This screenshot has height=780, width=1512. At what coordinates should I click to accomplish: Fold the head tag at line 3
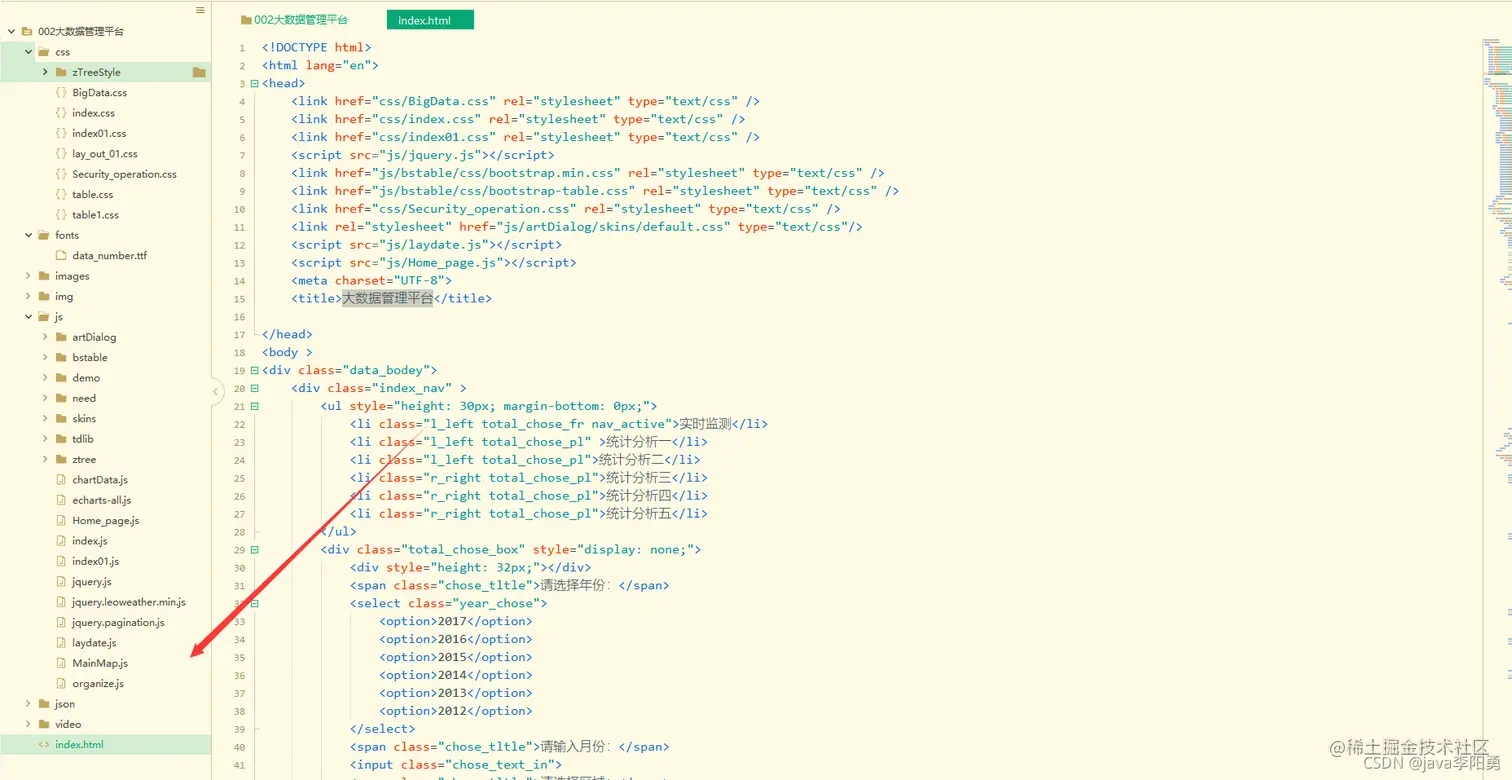pos(254,83)
